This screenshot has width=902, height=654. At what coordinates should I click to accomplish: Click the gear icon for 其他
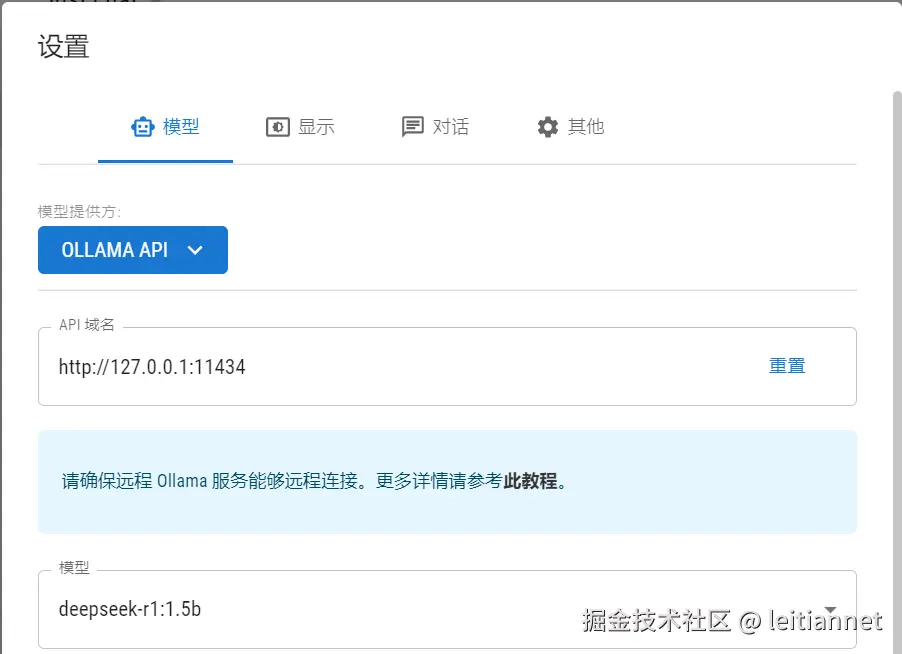pyautogui.click(x=548, y=127)
